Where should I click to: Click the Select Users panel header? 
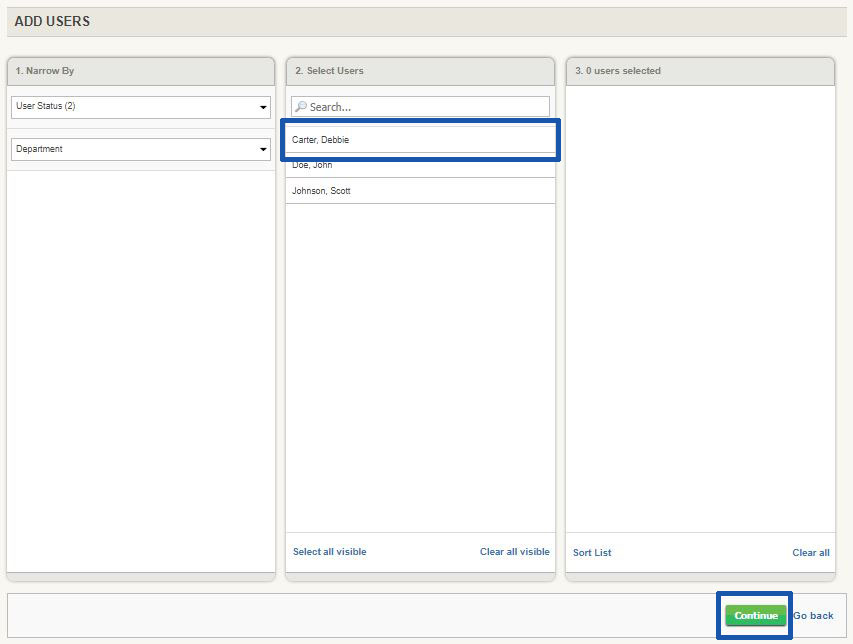coord(420,71)
